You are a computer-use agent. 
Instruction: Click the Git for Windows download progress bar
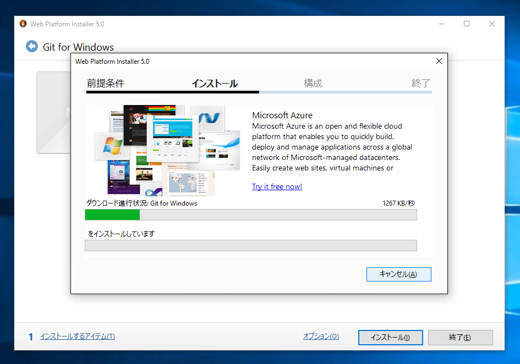[x=251, y=215]
